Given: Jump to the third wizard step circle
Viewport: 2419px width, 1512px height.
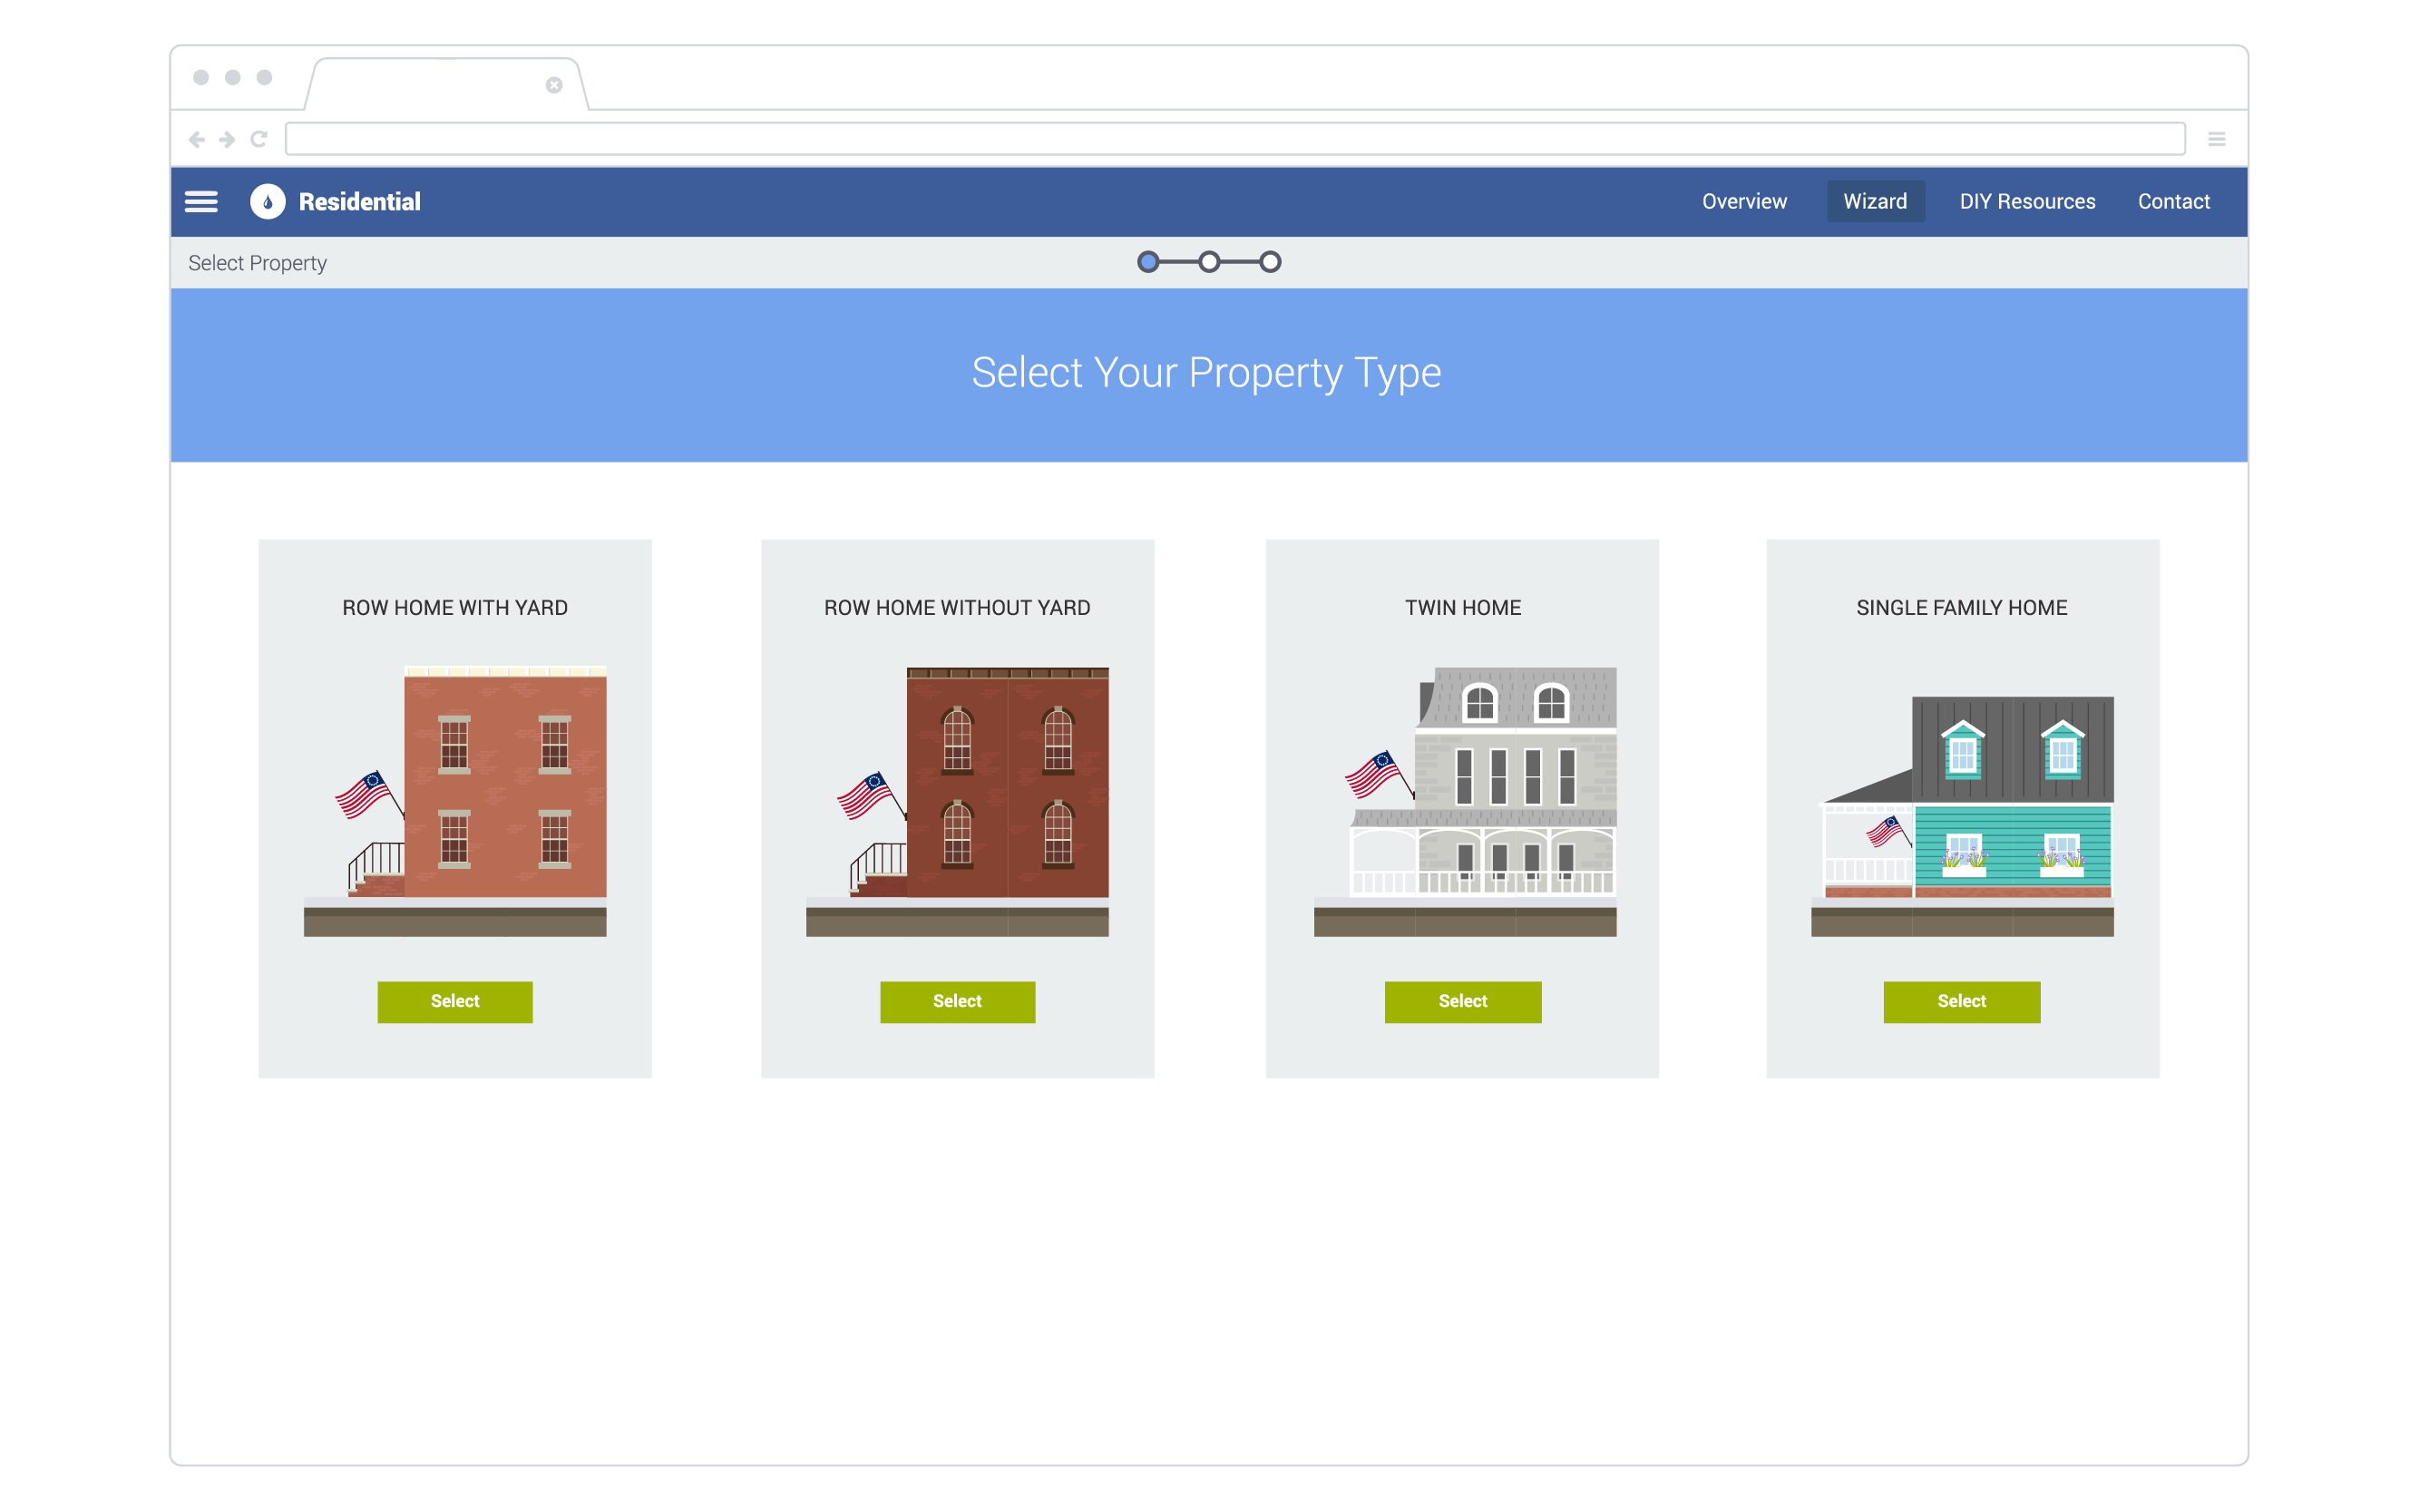Looking at the screenshot, I should [1270, 262].
